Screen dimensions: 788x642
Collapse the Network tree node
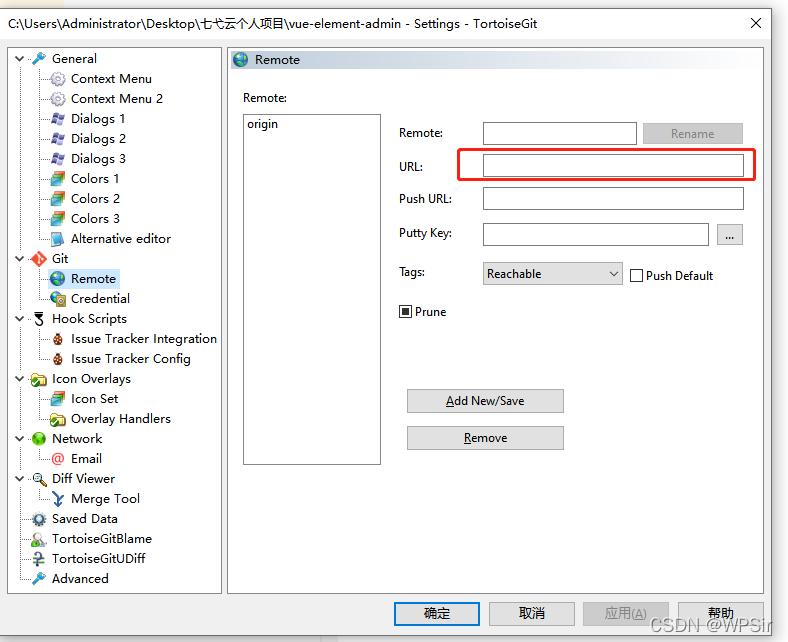click(x=20, y=438)
